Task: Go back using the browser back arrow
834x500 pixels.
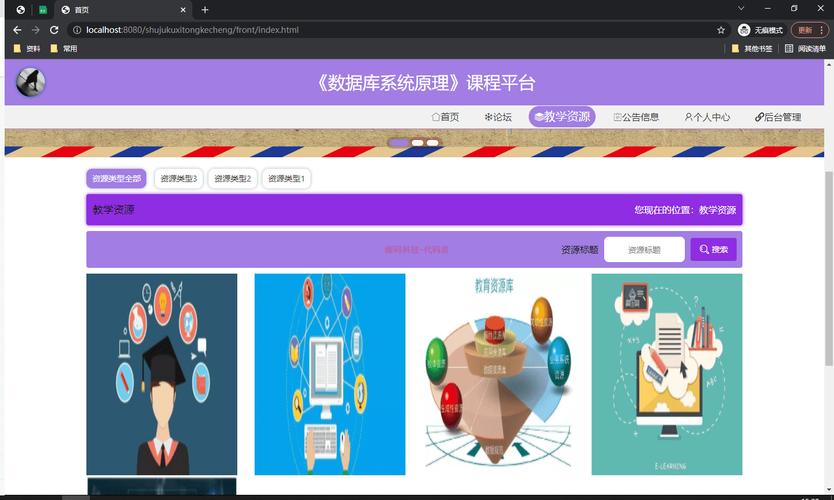Action: [x=17, y=30]
